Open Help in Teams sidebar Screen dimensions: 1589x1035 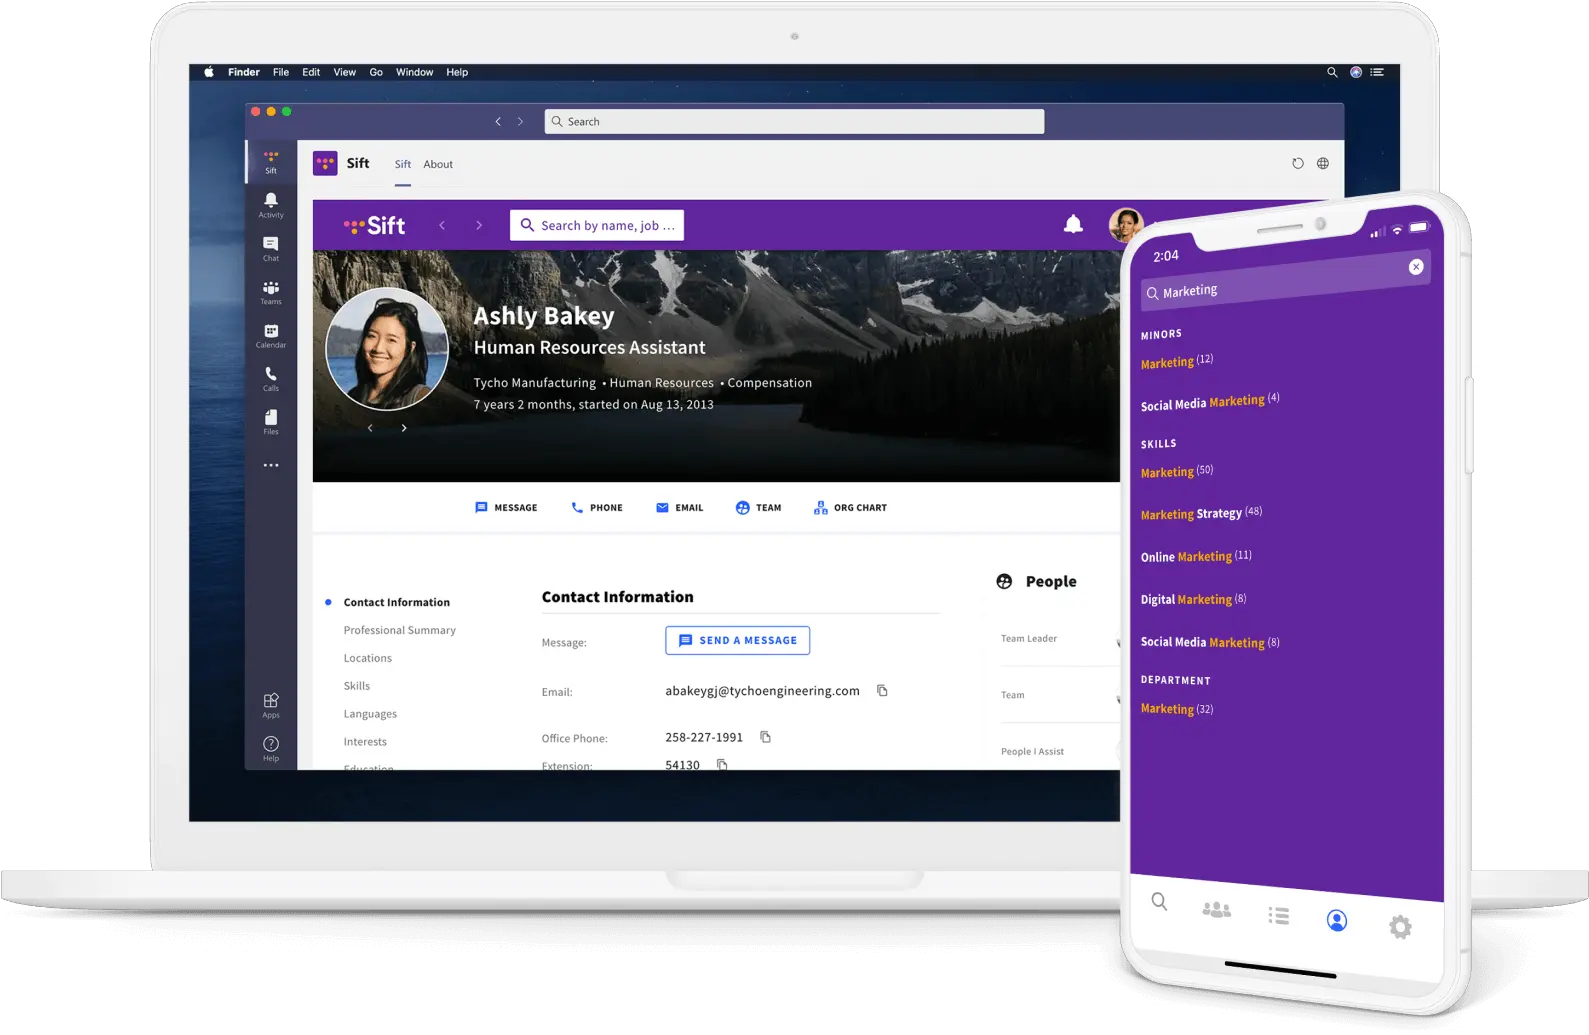(x=271, y=748)
